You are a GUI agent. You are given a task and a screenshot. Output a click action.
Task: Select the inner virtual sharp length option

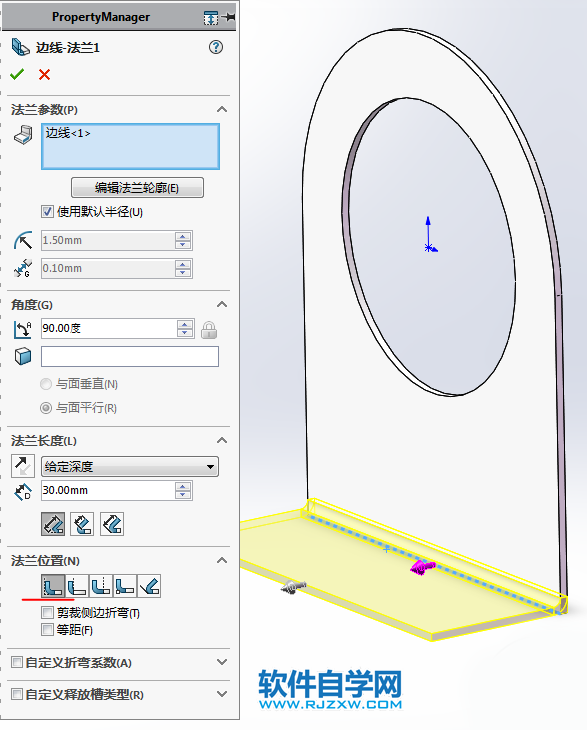(x=82, y=524)
